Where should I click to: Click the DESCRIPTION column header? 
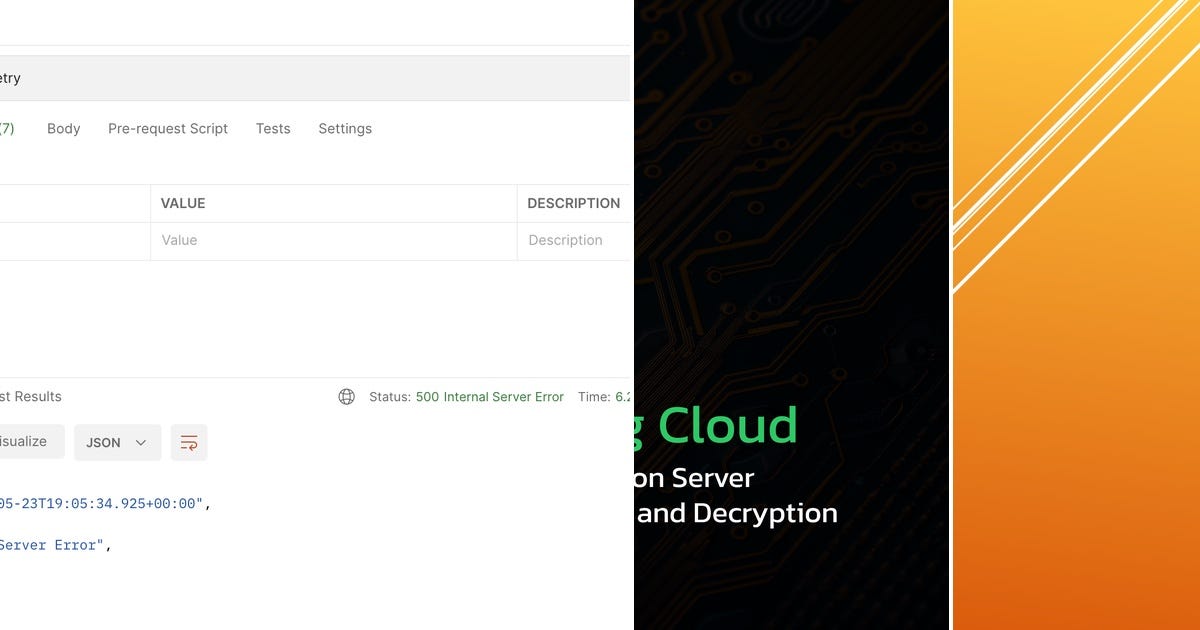(574, 202)
